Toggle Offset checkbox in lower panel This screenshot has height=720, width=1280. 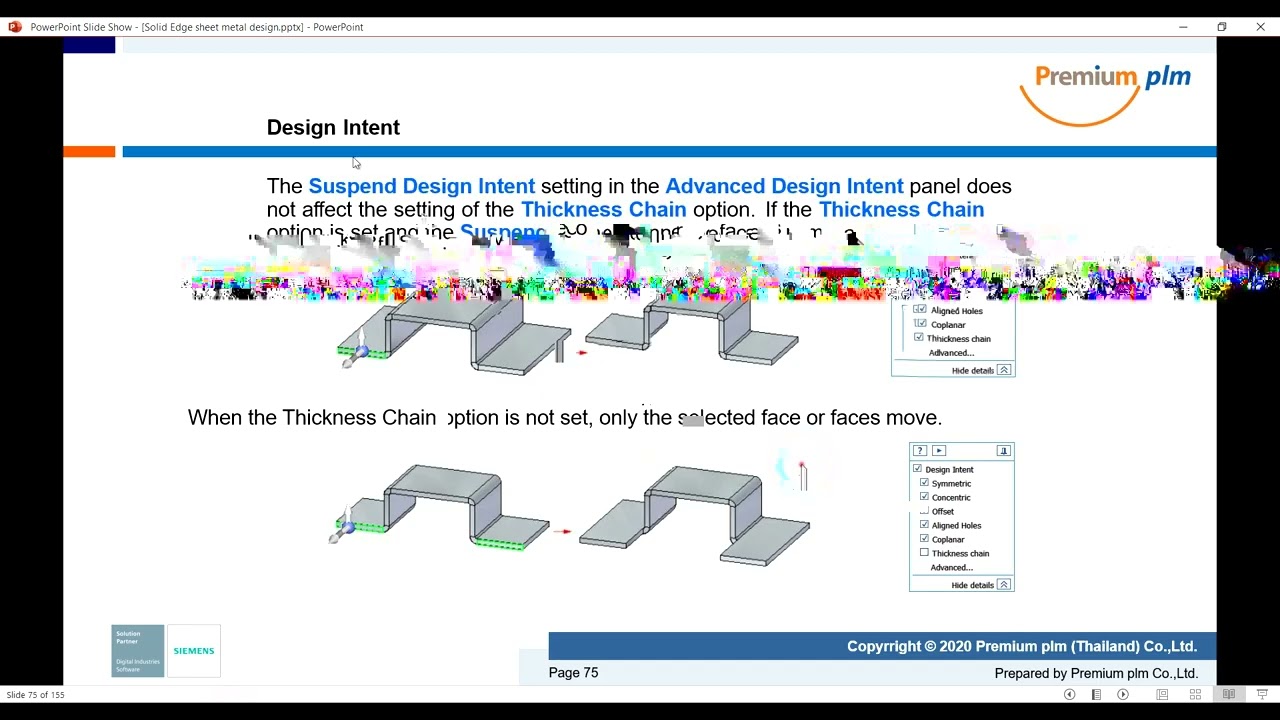pos(924,511)
